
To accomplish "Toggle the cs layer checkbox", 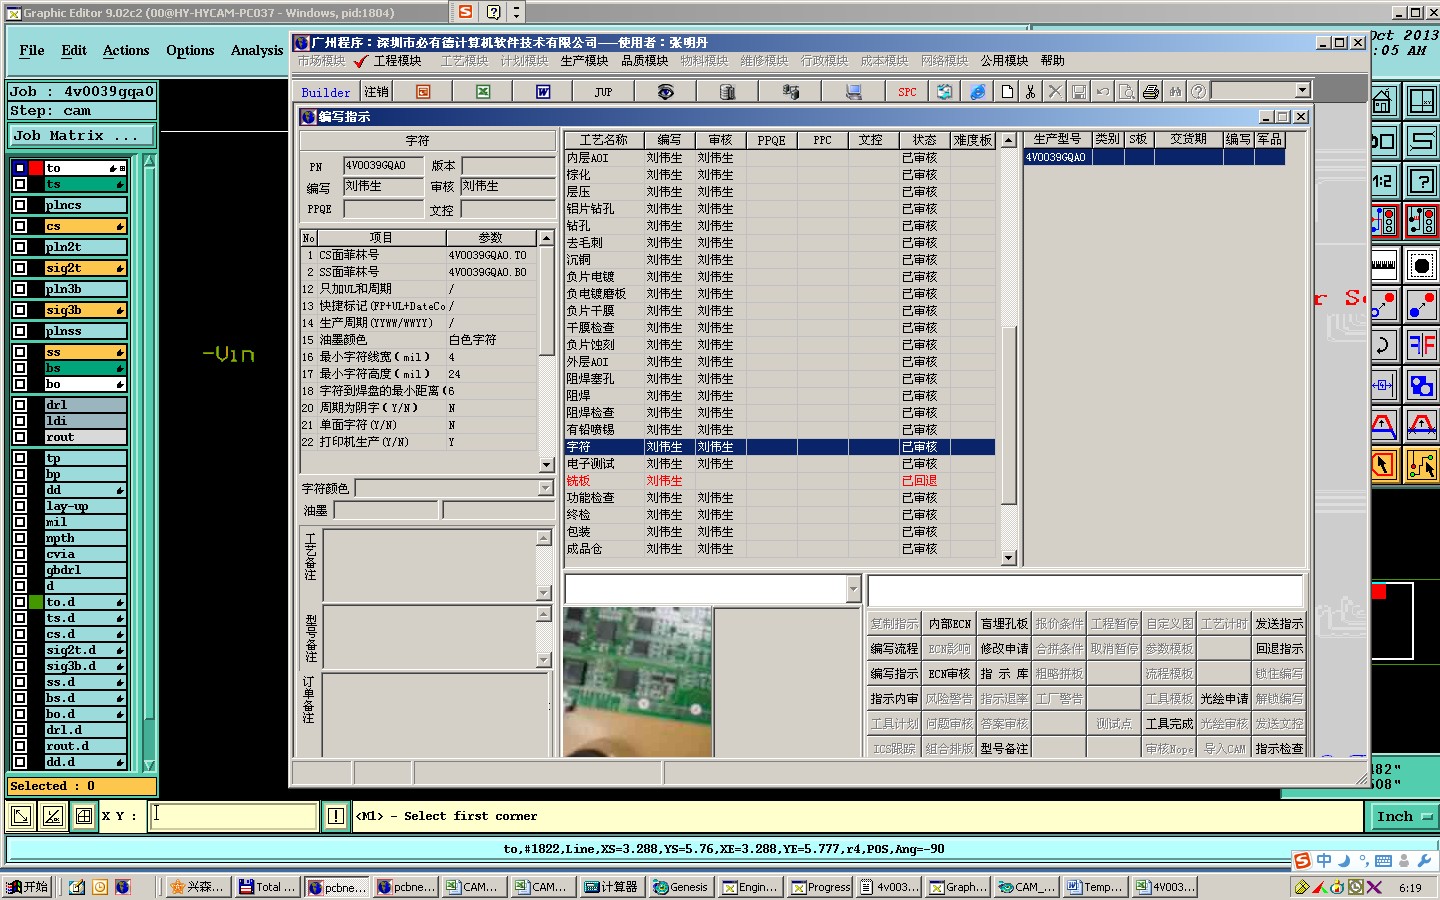I will (20, 226).
